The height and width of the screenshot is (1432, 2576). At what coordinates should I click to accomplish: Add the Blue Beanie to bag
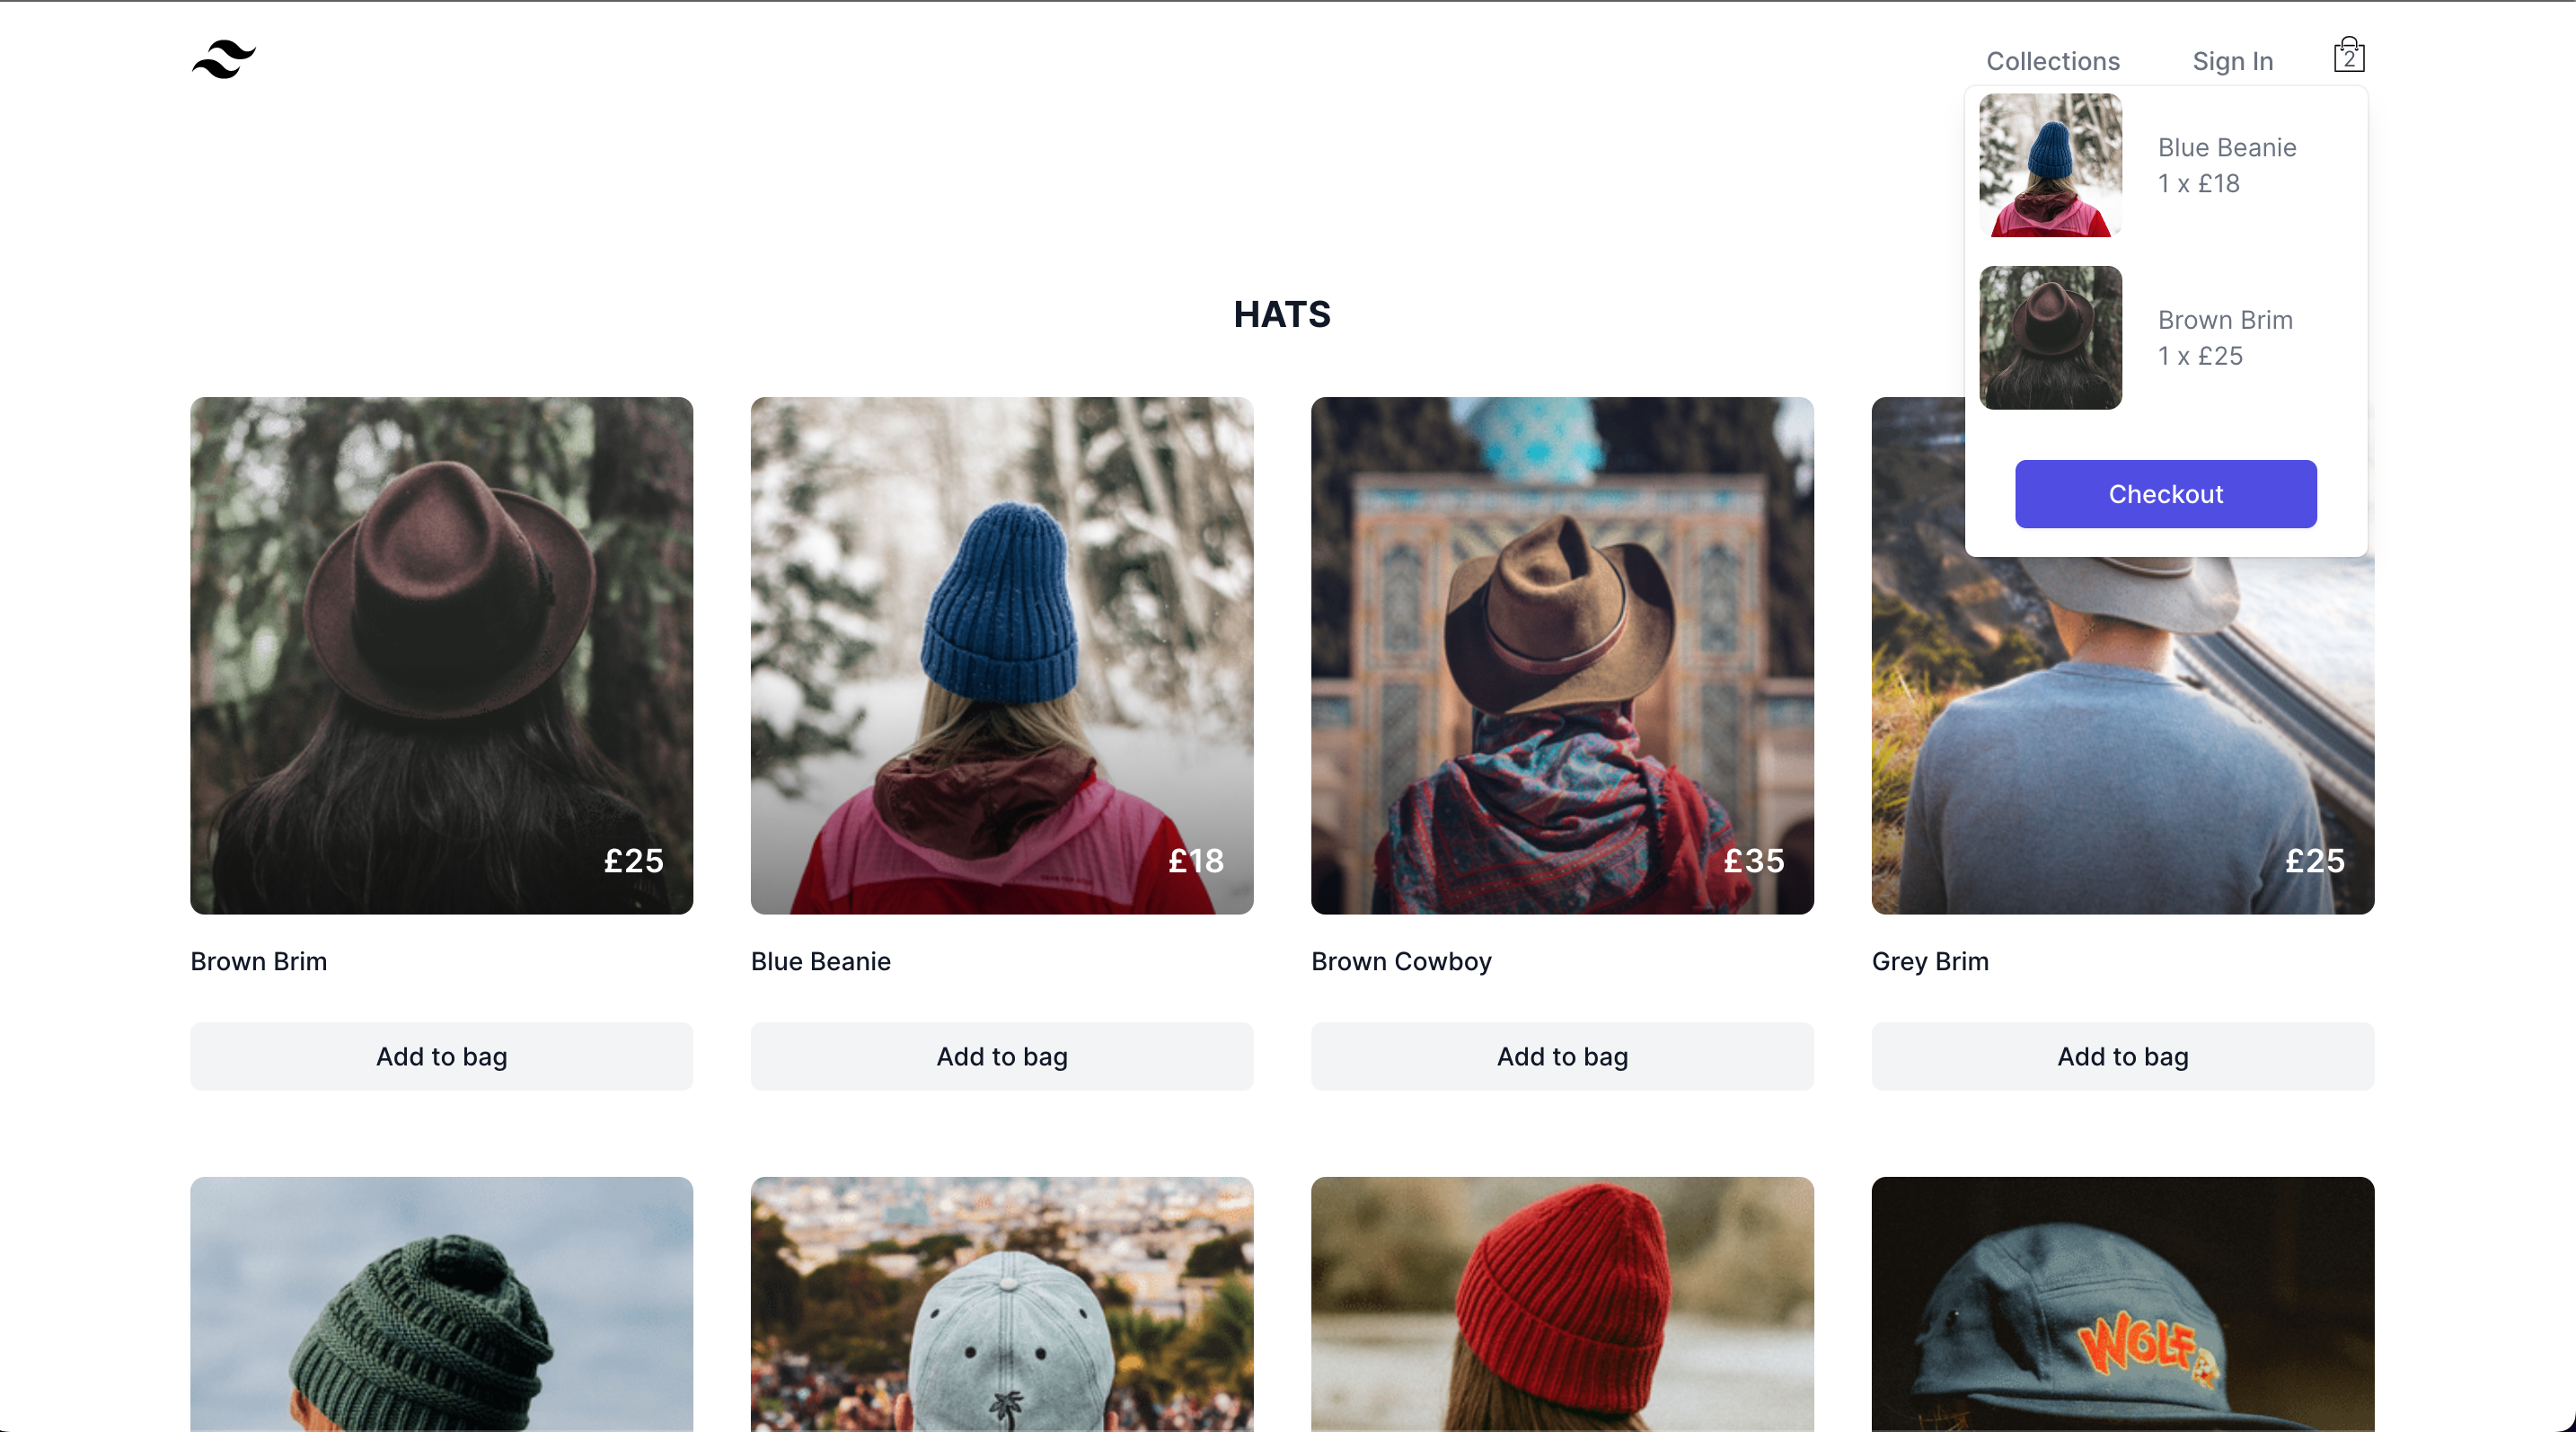click(1001, 1056)
